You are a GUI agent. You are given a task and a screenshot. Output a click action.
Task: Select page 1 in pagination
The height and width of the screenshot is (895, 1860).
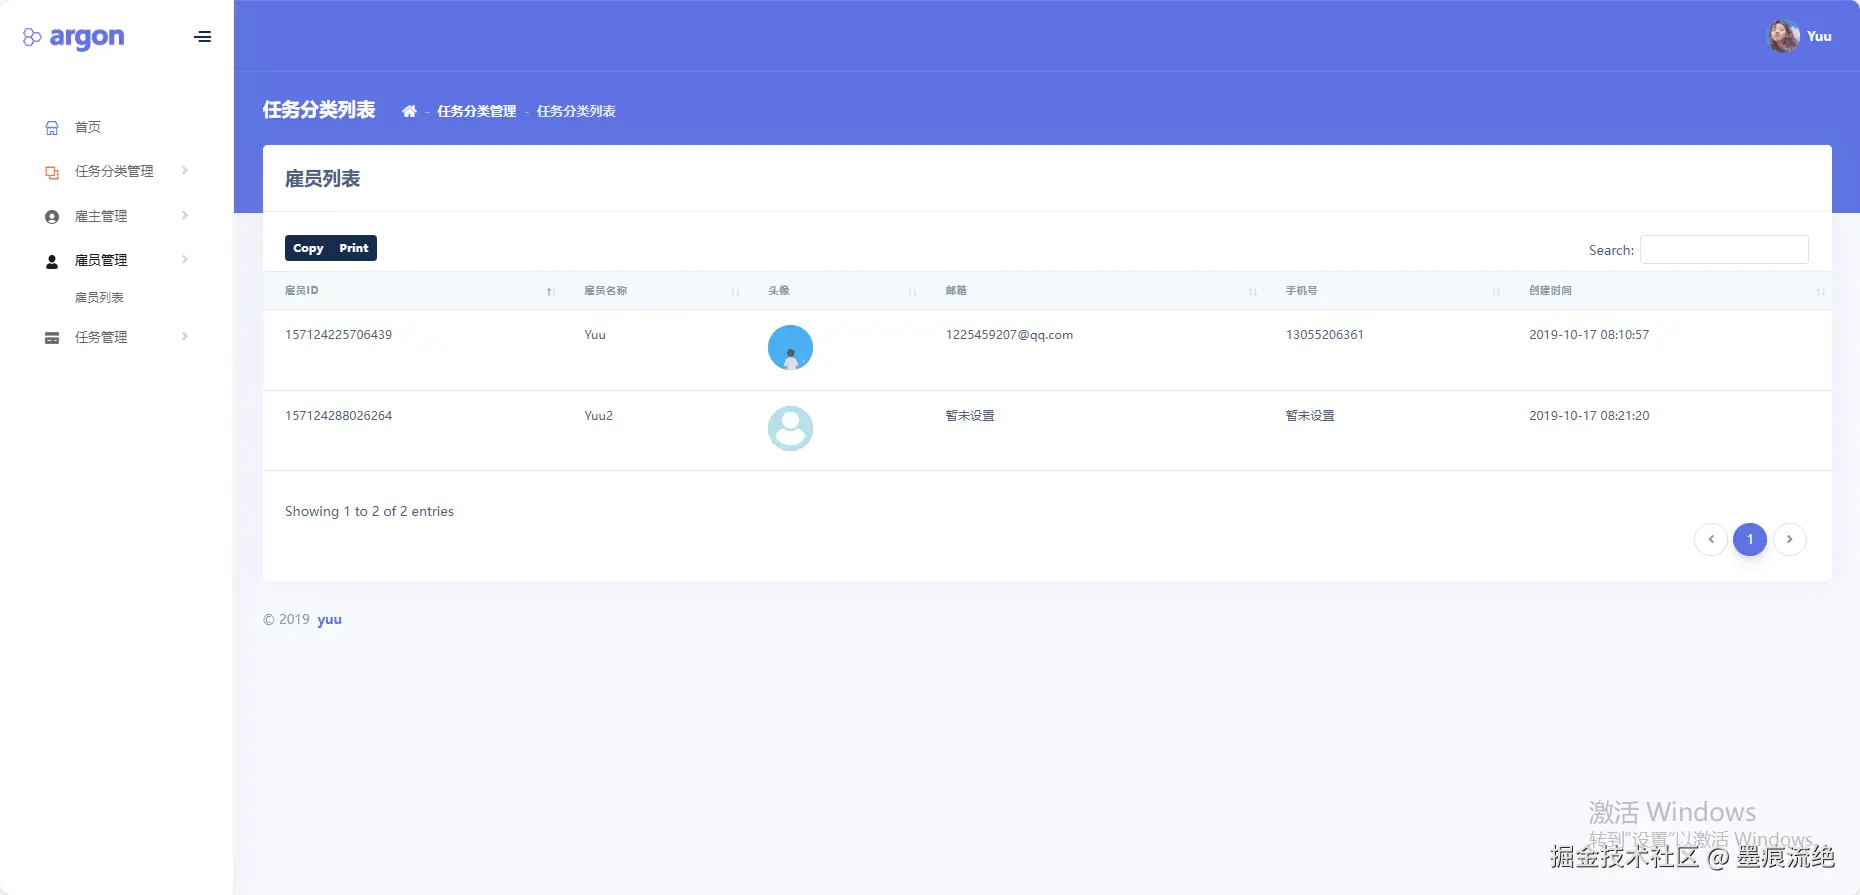pyautogui.click(x=1750, y=539)
